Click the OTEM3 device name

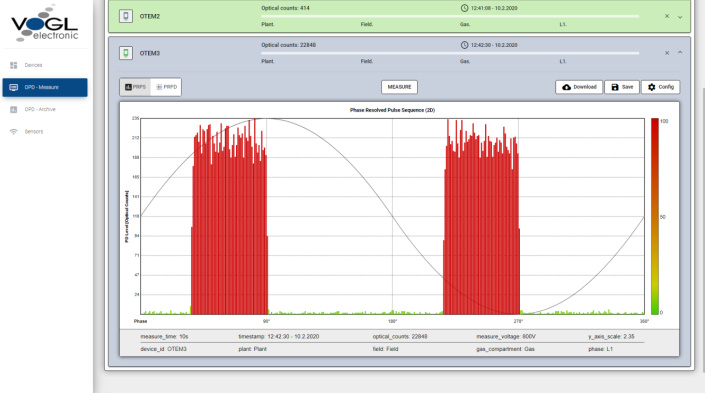(150, 53)
